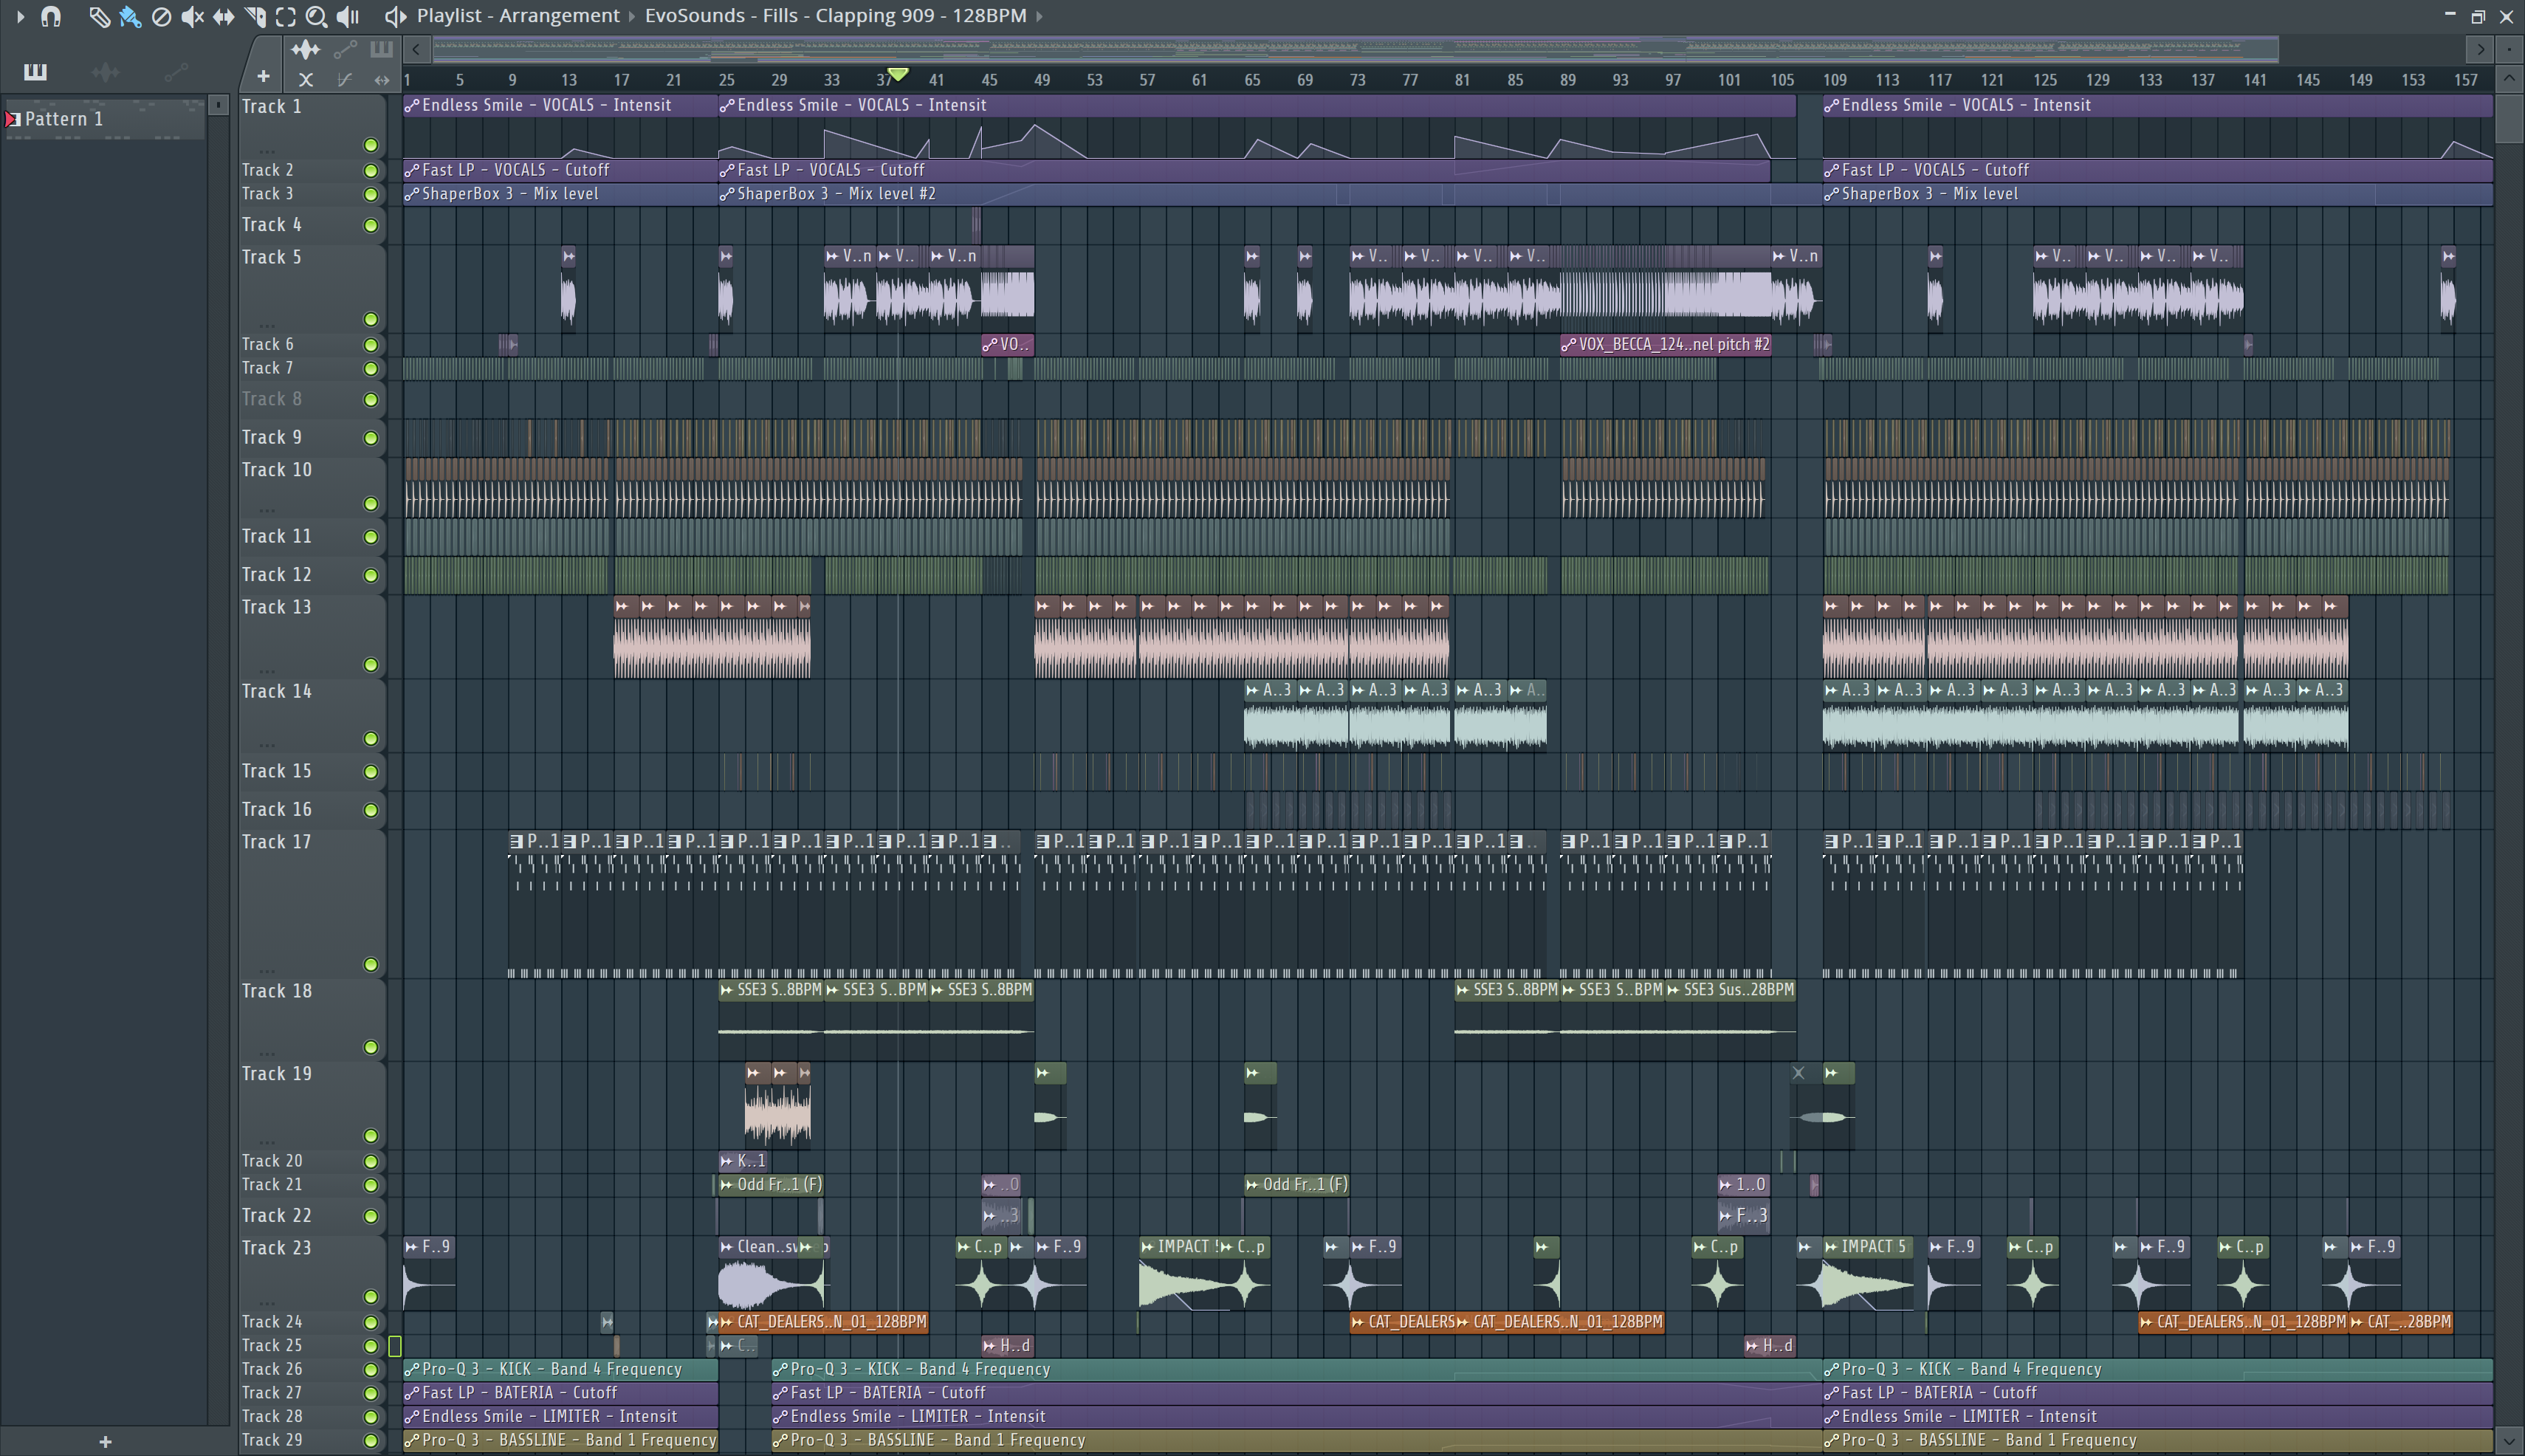Image resolution: width=2525 pixels, height=1456 pixels.
Task: Click the green playhead marker near bar 37
Action: pos(898,74)
